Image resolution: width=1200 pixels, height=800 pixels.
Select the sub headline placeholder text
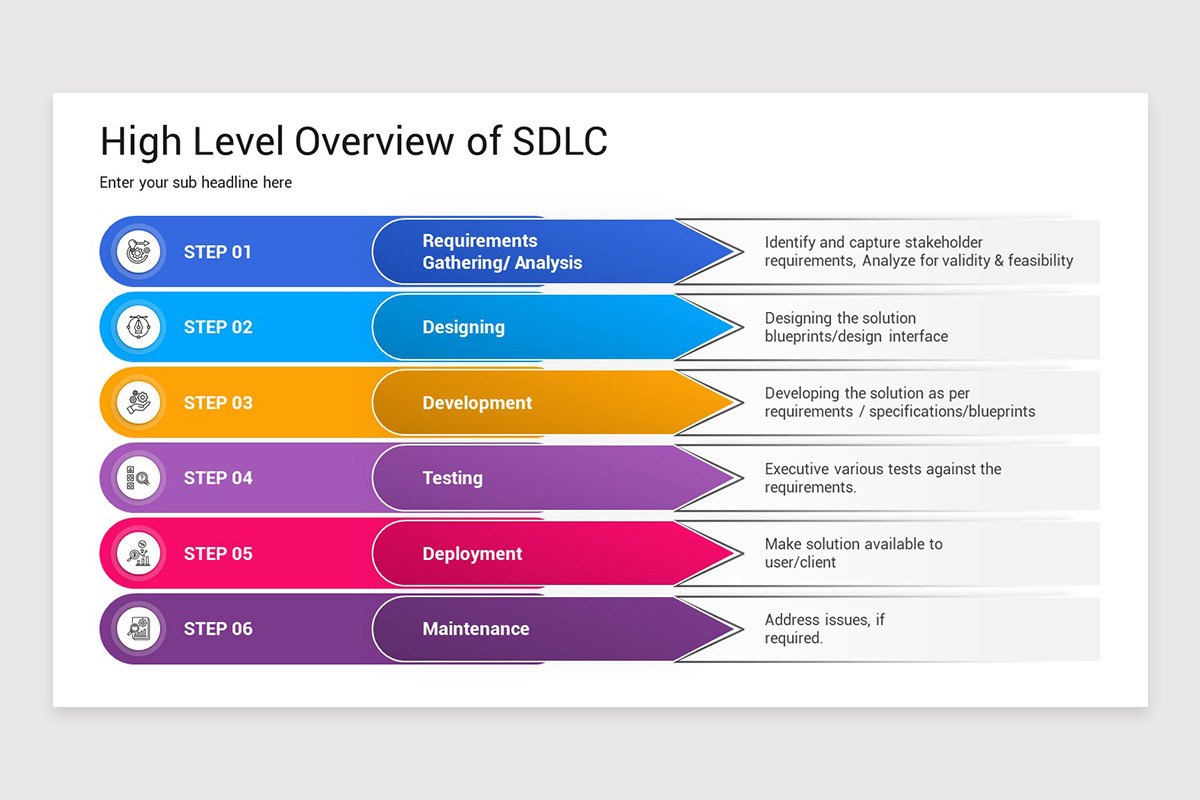tap(195, 182)
